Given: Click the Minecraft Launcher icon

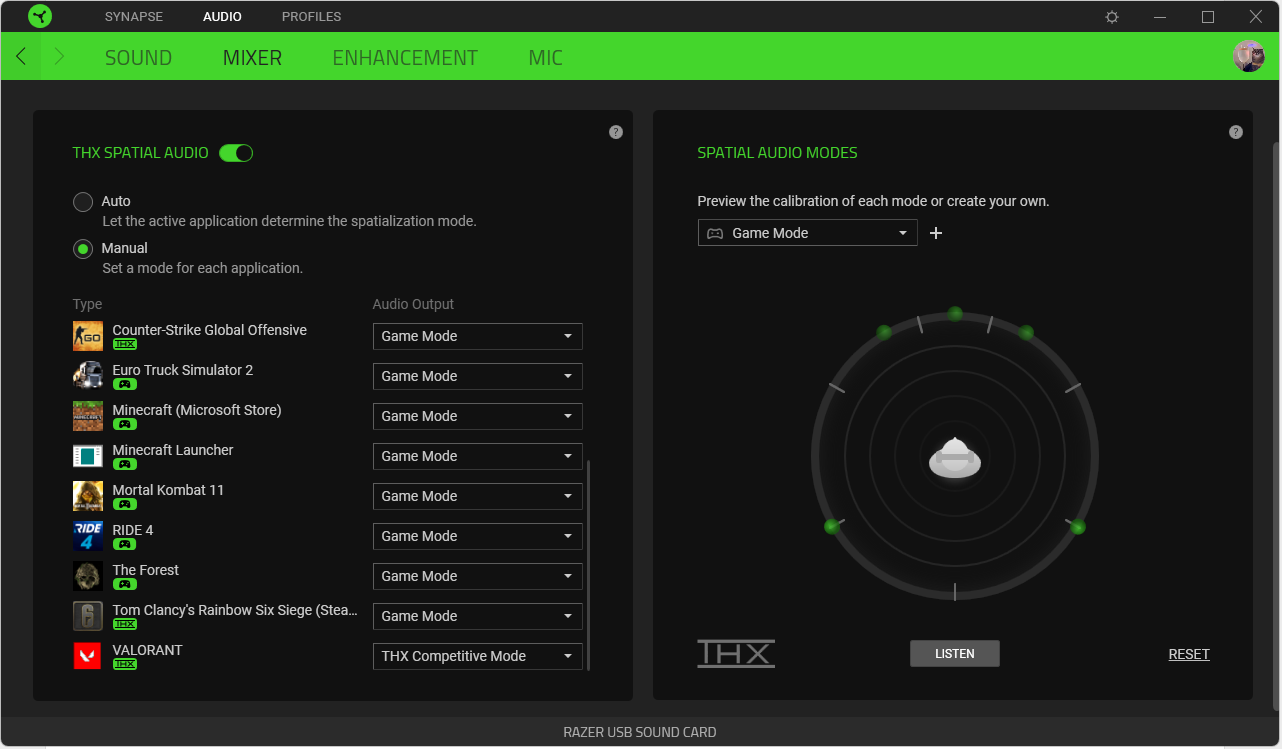Looking at the screenshot, I should click(x=88, y=456).
